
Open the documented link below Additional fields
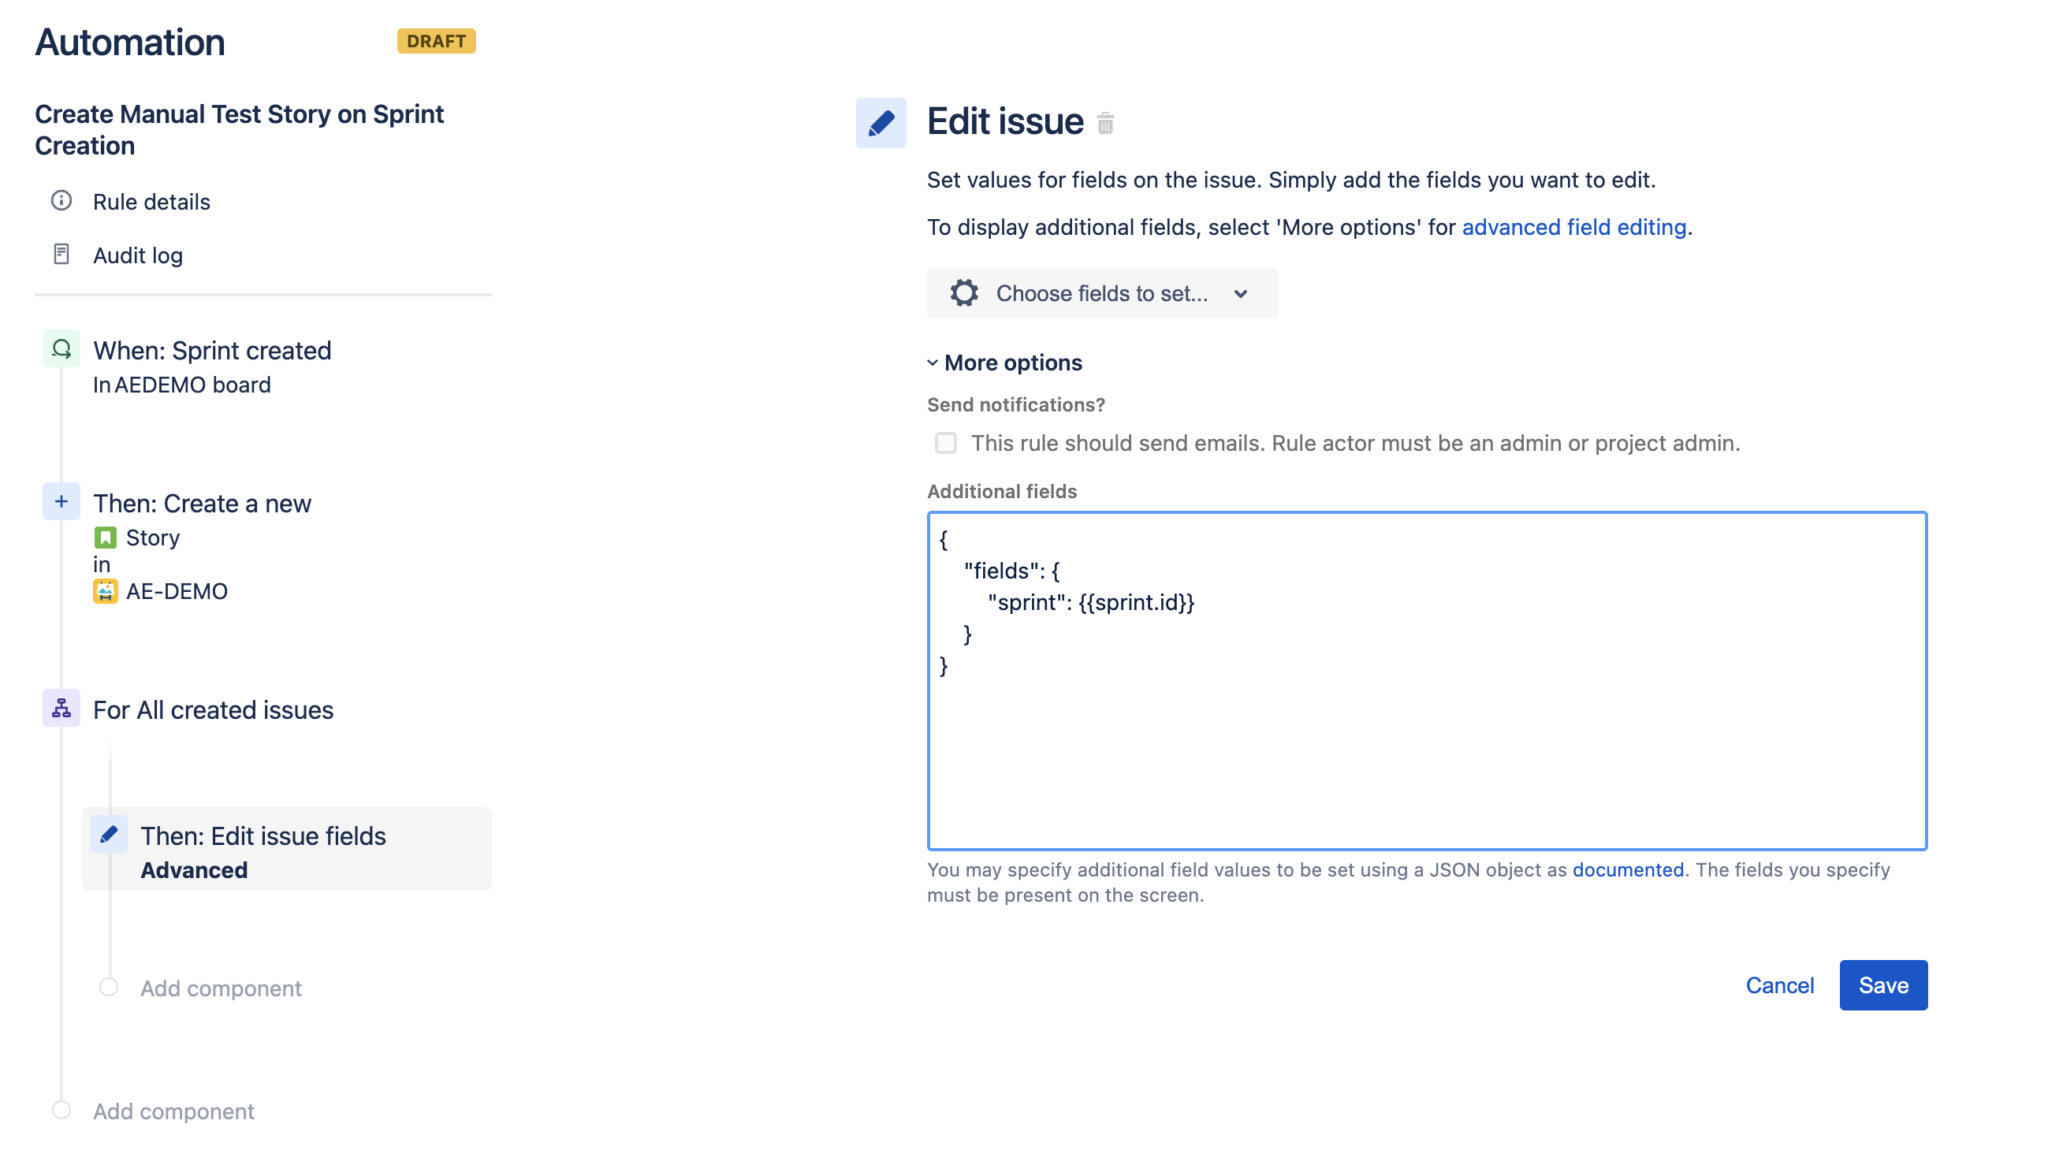tap(1627, 869)
